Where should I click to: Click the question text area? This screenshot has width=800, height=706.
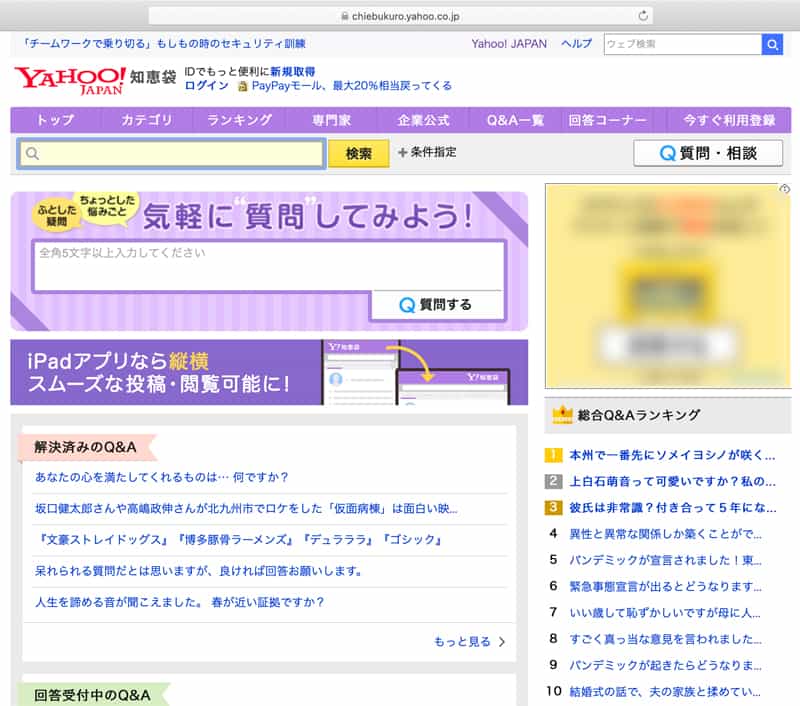[269, 266]
